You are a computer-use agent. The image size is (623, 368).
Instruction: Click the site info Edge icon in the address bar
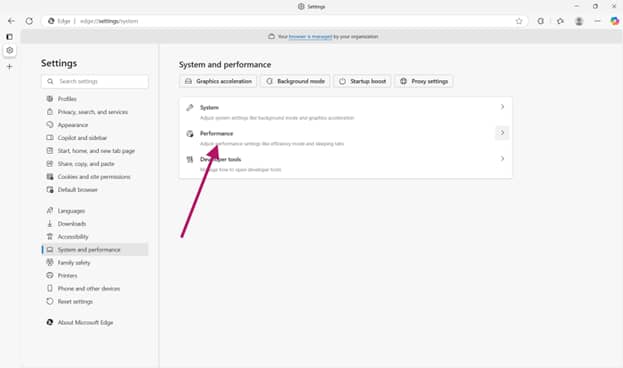(51, 21)
